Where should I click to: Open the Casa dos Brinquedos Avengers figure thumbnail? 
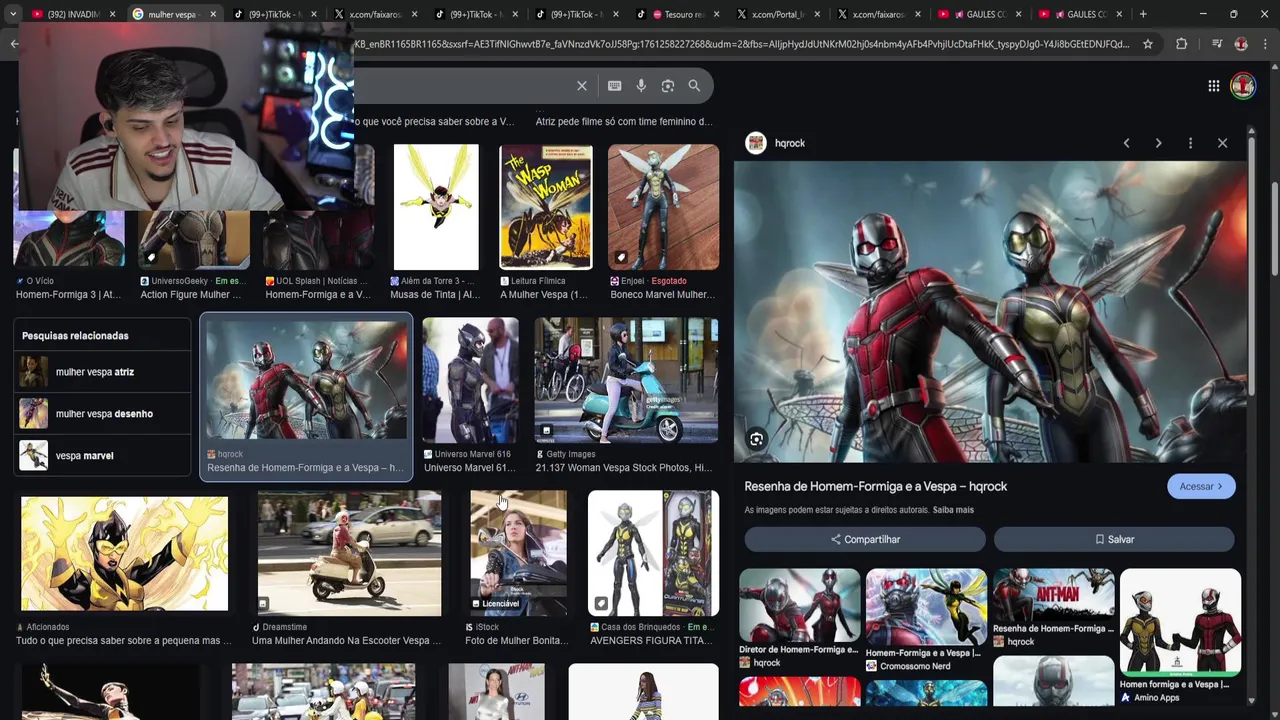pos(654,553)
